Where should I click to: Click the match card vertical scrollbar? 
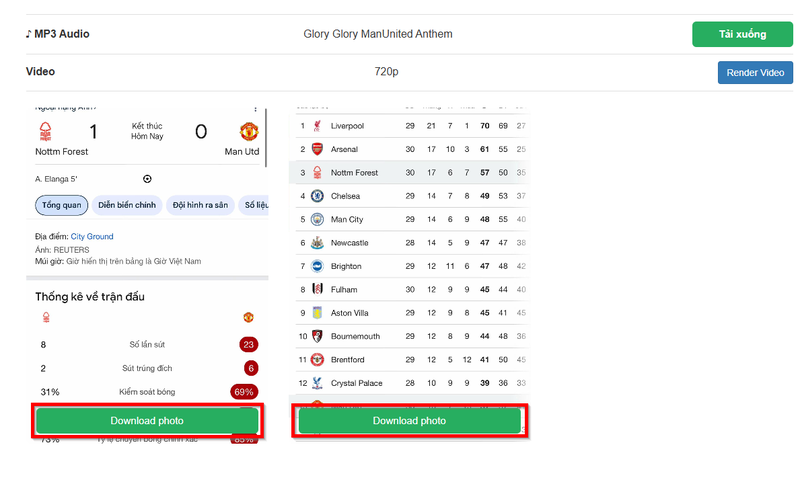click(266, 138)
